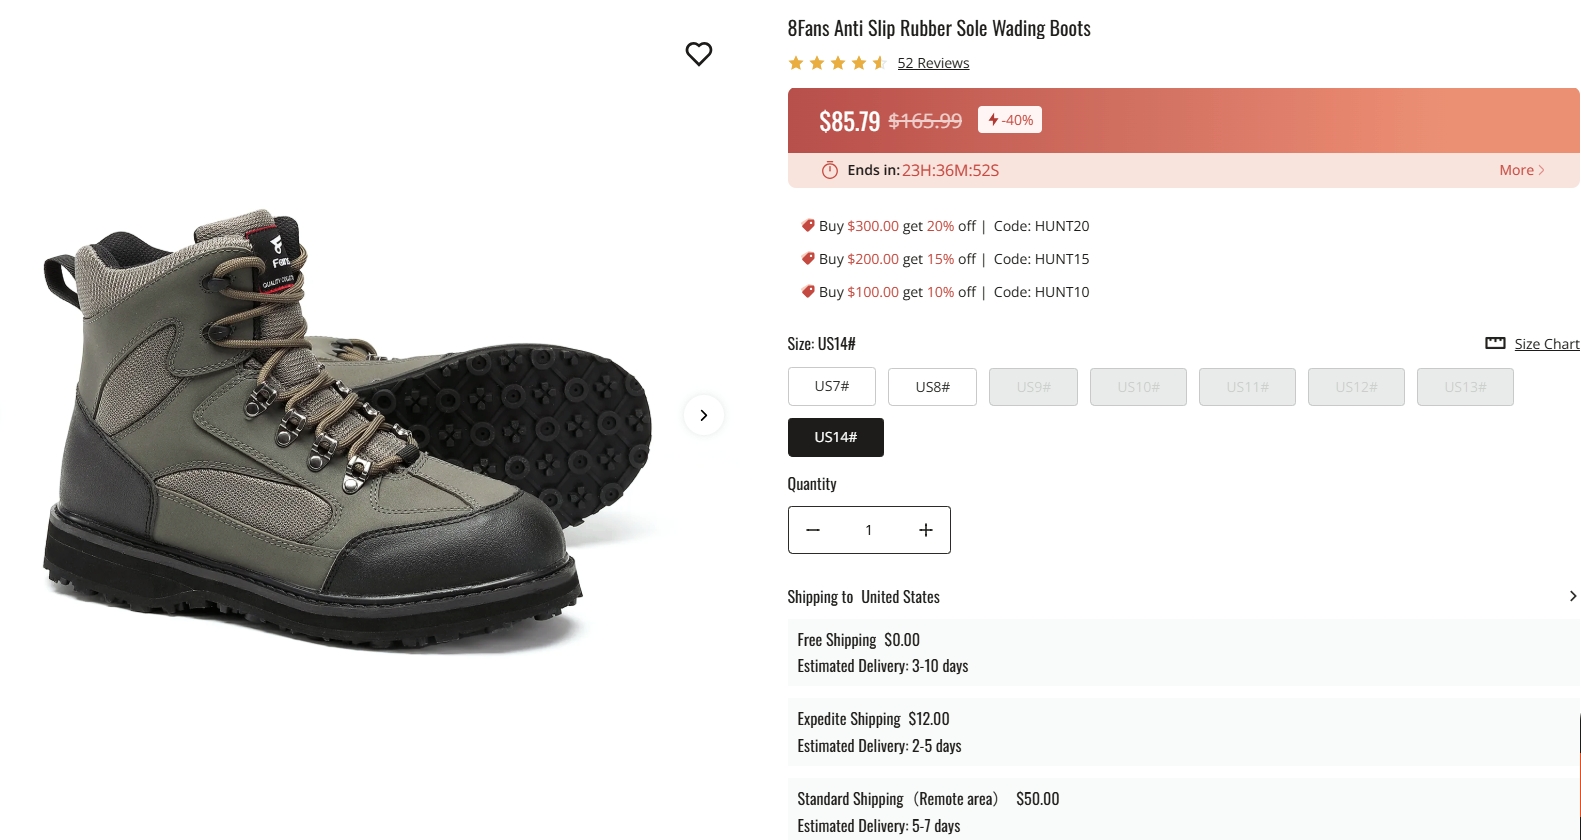Select size US7#
Screen dimensions: 1581x840
point(831,386)
